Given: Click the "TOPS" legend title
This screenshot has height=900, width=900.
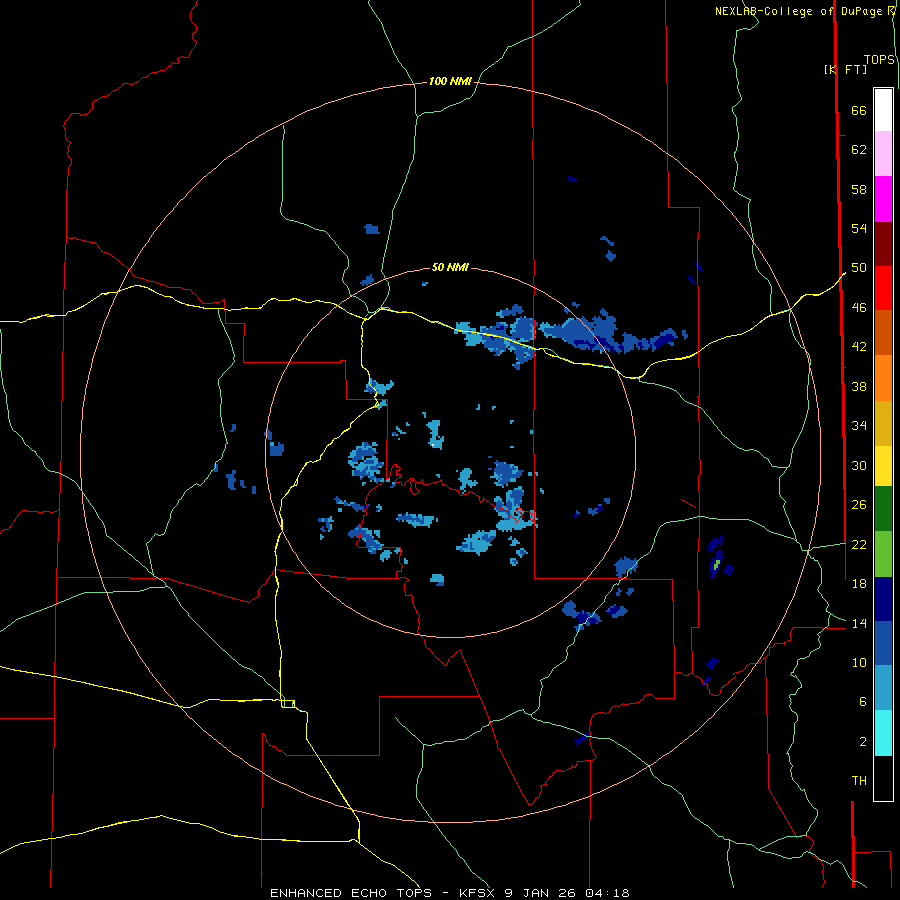Looking at the screenshot, I should (879, 60).
